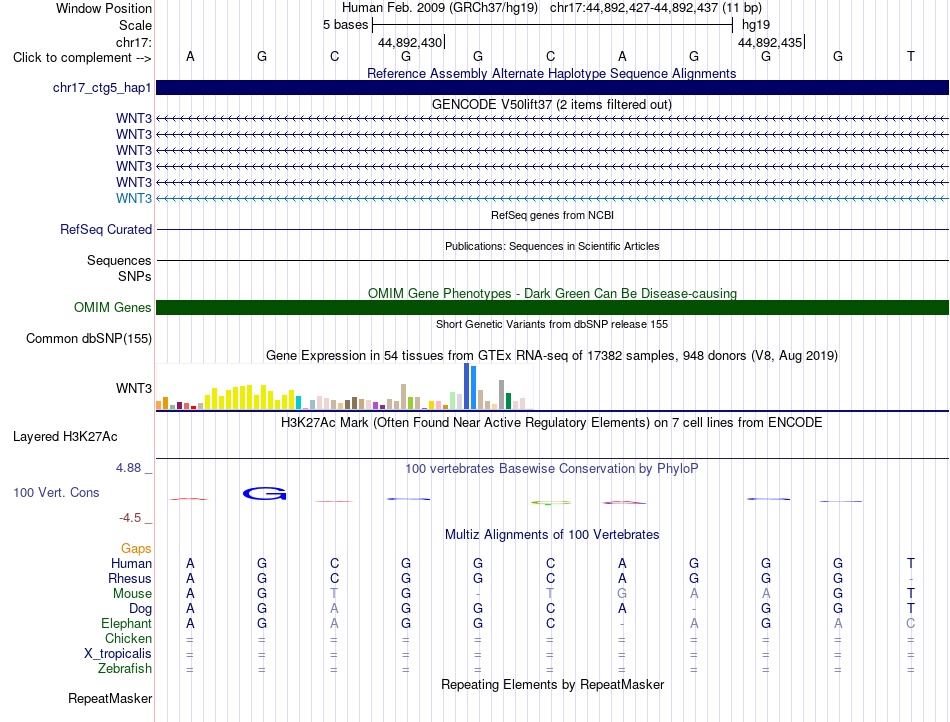Select the Rhesus species row label
This screenshot has width=950, height=722.
(130, 578)
